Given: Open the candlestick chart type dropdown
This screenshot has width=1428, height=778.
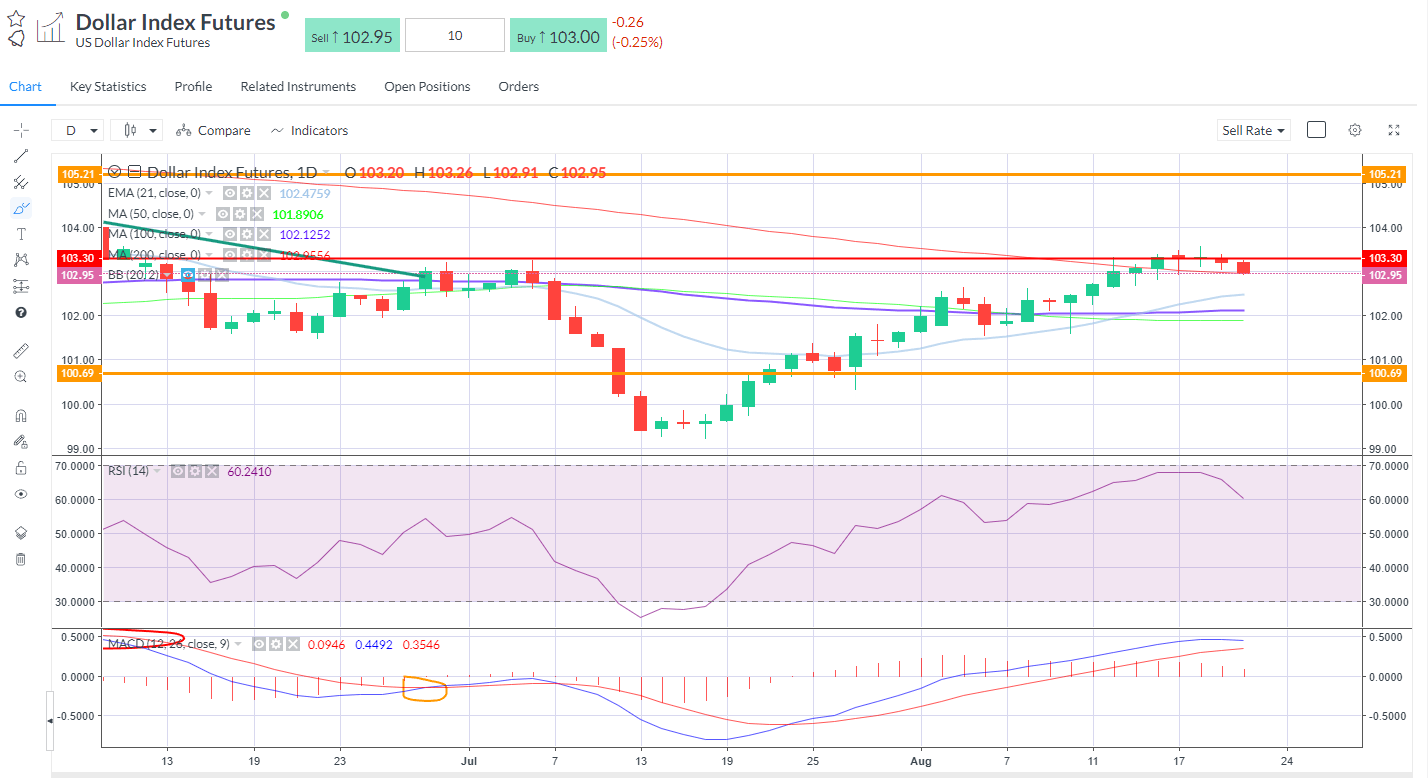Looking at the screenshot, I should click(136, 130).
